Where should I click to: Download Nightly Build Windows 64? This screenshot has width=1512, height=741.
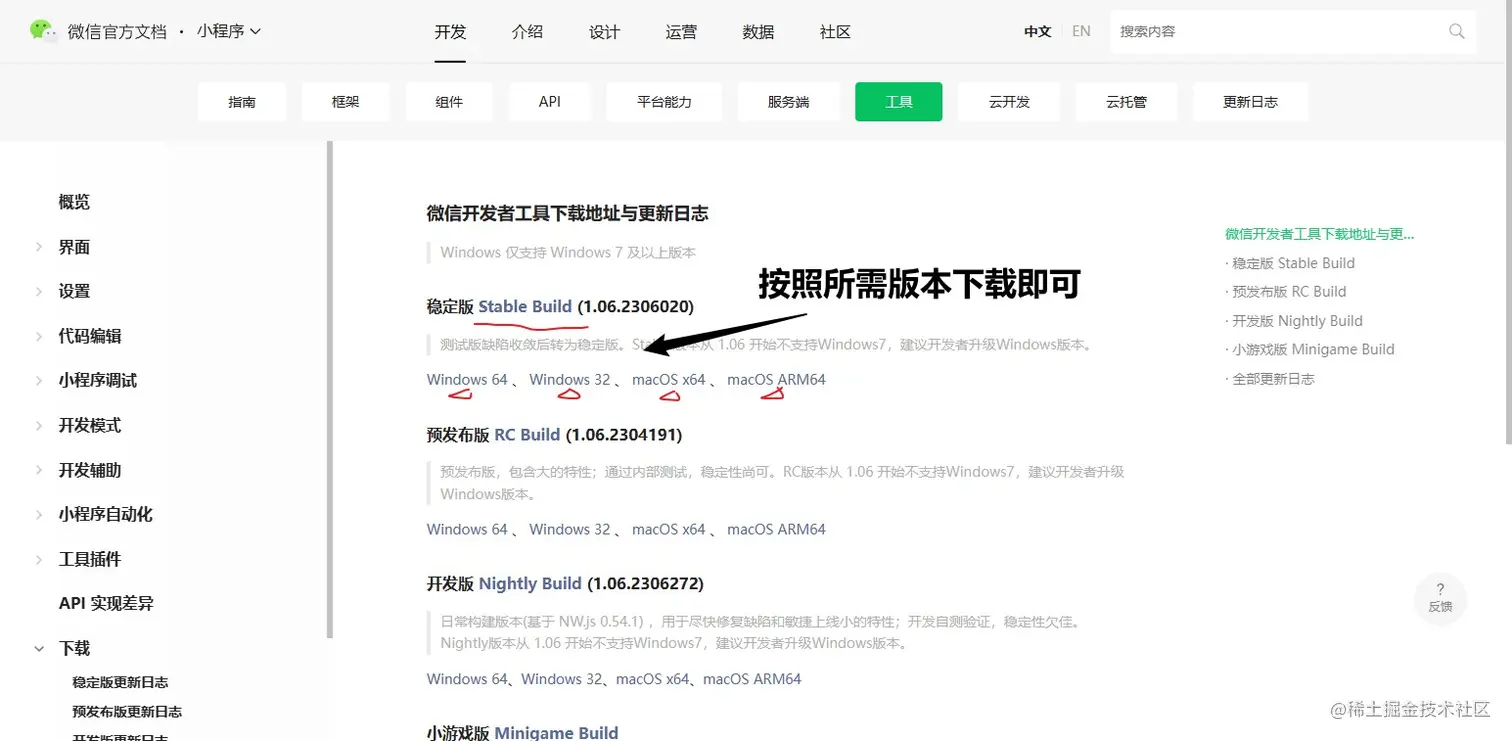click(467, 679)
